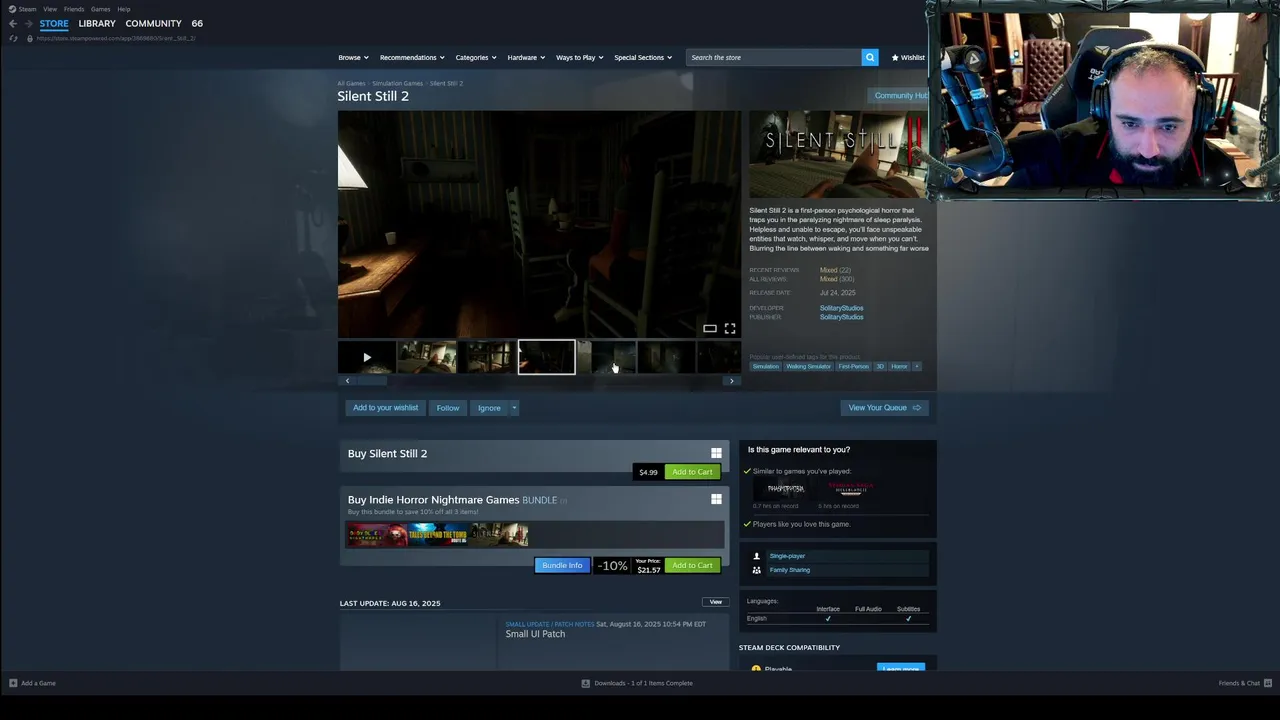Click the Downloads icon in the bottom bar

pos(586,683)
